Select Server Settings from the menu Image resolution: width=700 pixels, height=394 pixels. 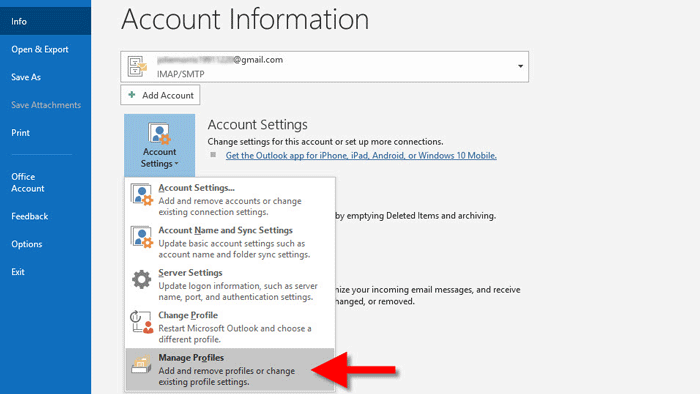click(x=229, y=284)
